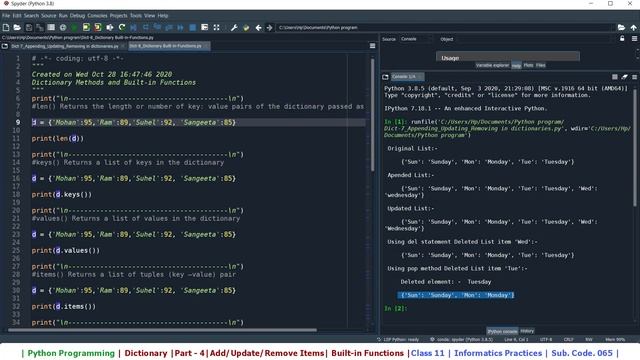The image size is (640, 360).
Task: Interrupt kernel using the console stop button
Action: coord(615,77)
